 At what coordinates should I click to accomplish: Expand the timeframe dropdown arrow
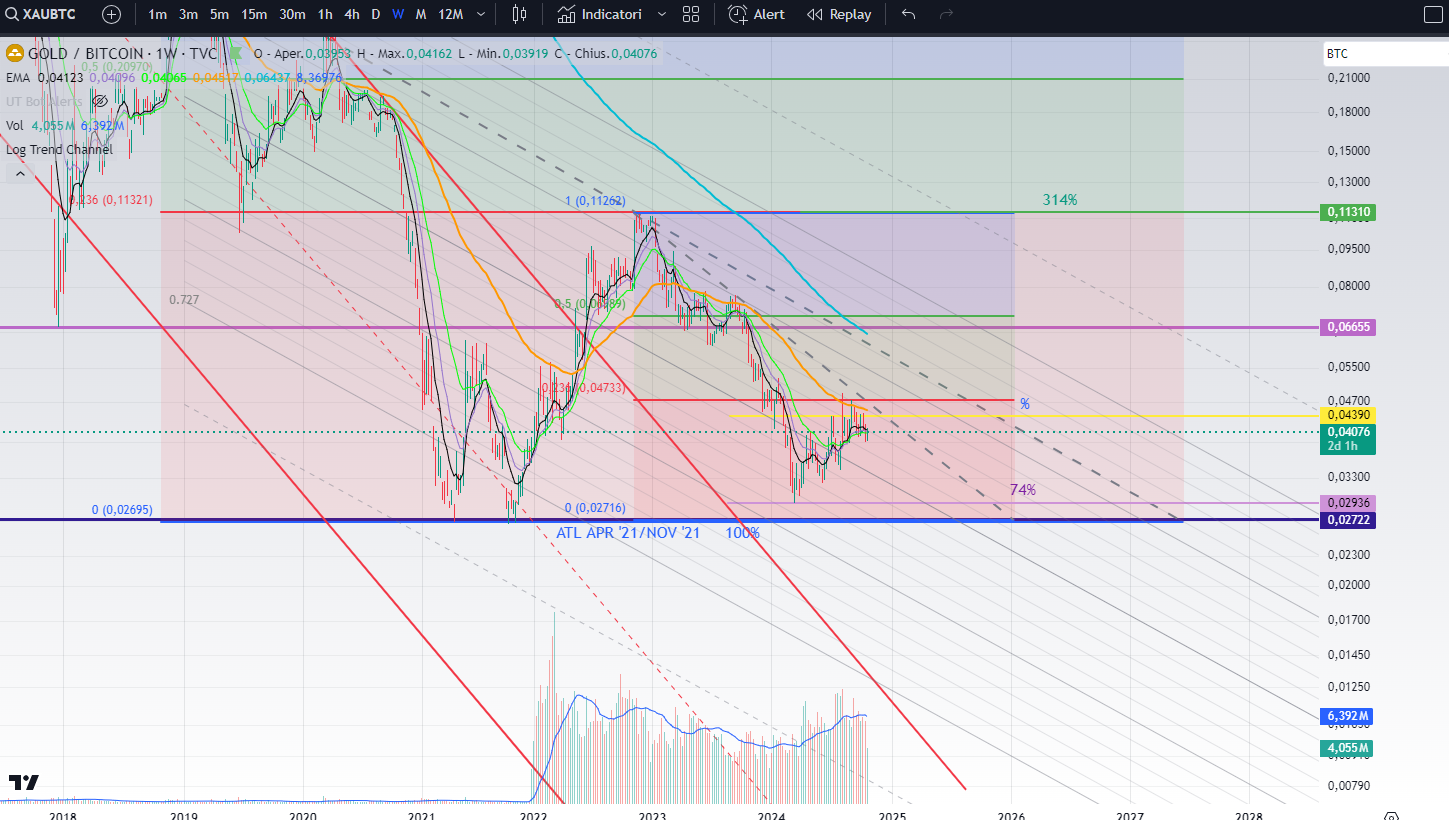(x=479, y=15)
